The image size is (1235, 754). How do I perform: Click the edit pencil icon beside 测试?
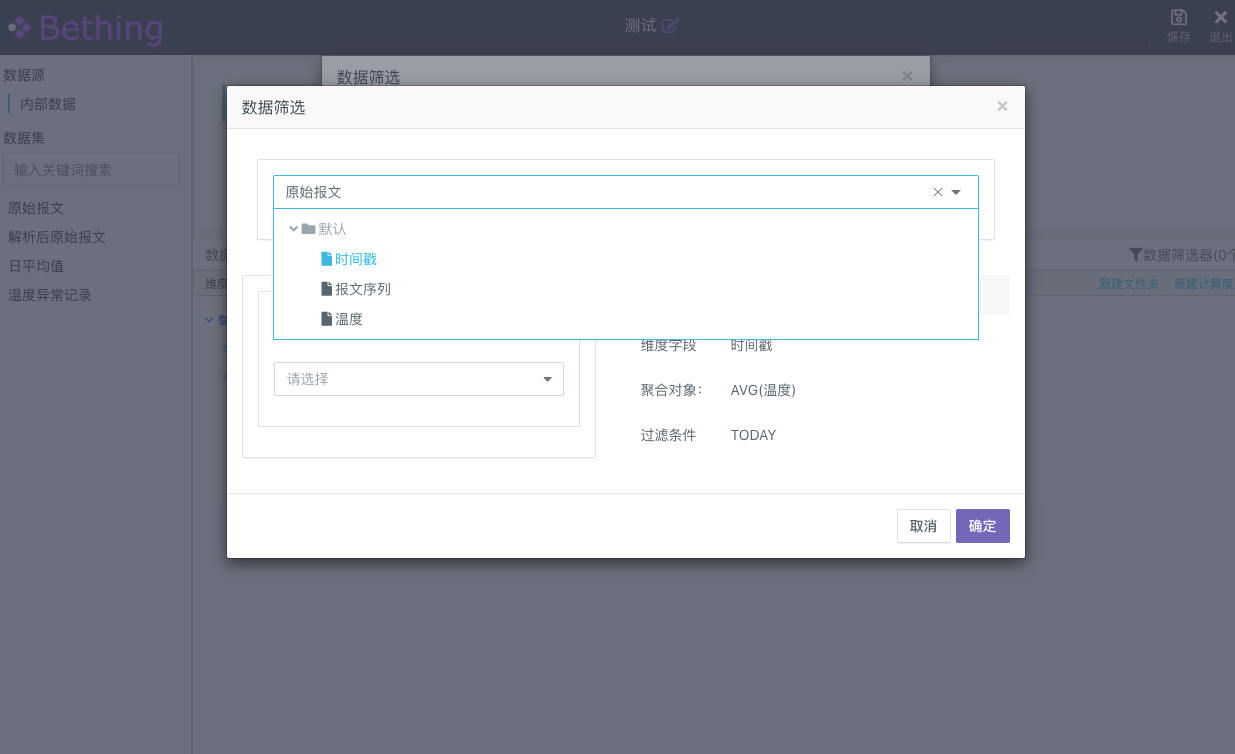point(670,26)
